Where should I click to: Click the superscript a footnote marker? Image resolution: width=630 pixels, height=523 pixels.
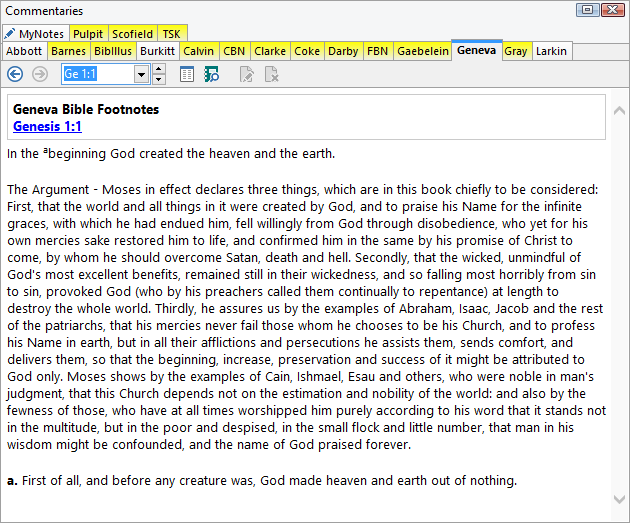tap(45, 151)
